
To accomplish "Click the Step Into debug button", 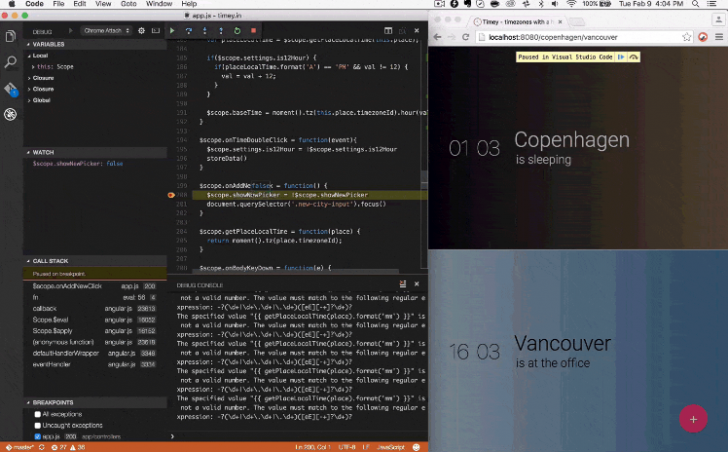I will point(205,31).
